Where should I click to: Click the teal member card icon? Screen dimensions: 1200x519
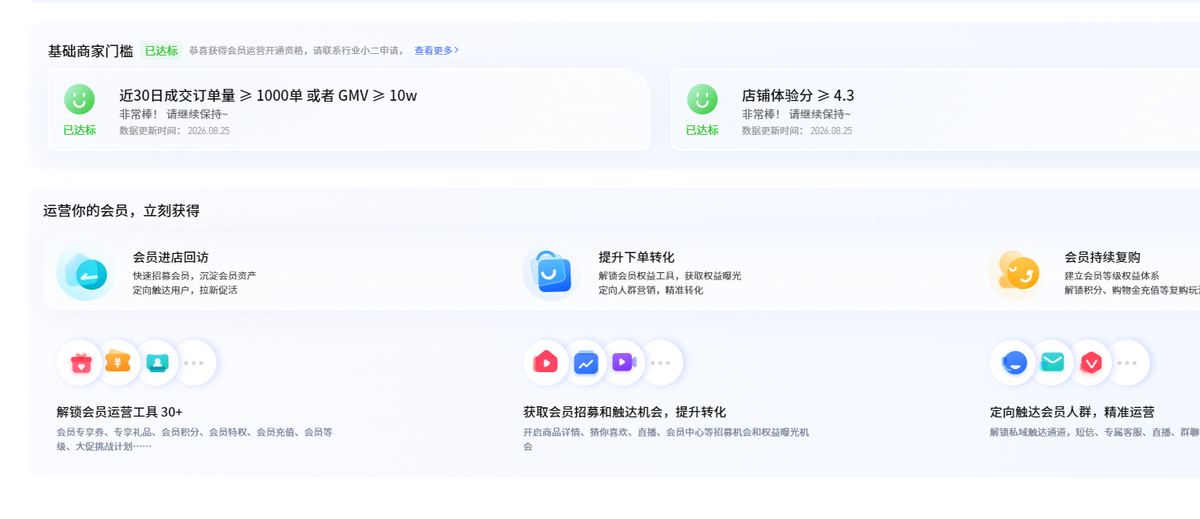(x=157, y=363)
